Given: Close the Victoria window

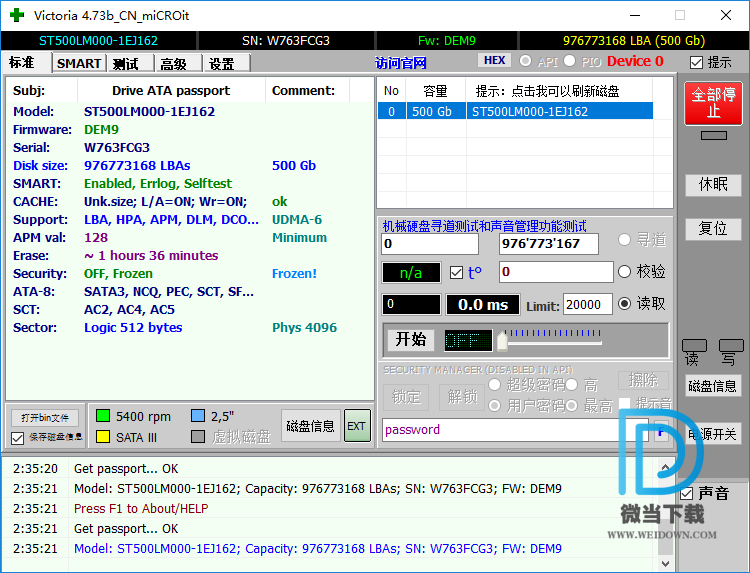Looking at the screenshot, I should [x=726, y=15].
